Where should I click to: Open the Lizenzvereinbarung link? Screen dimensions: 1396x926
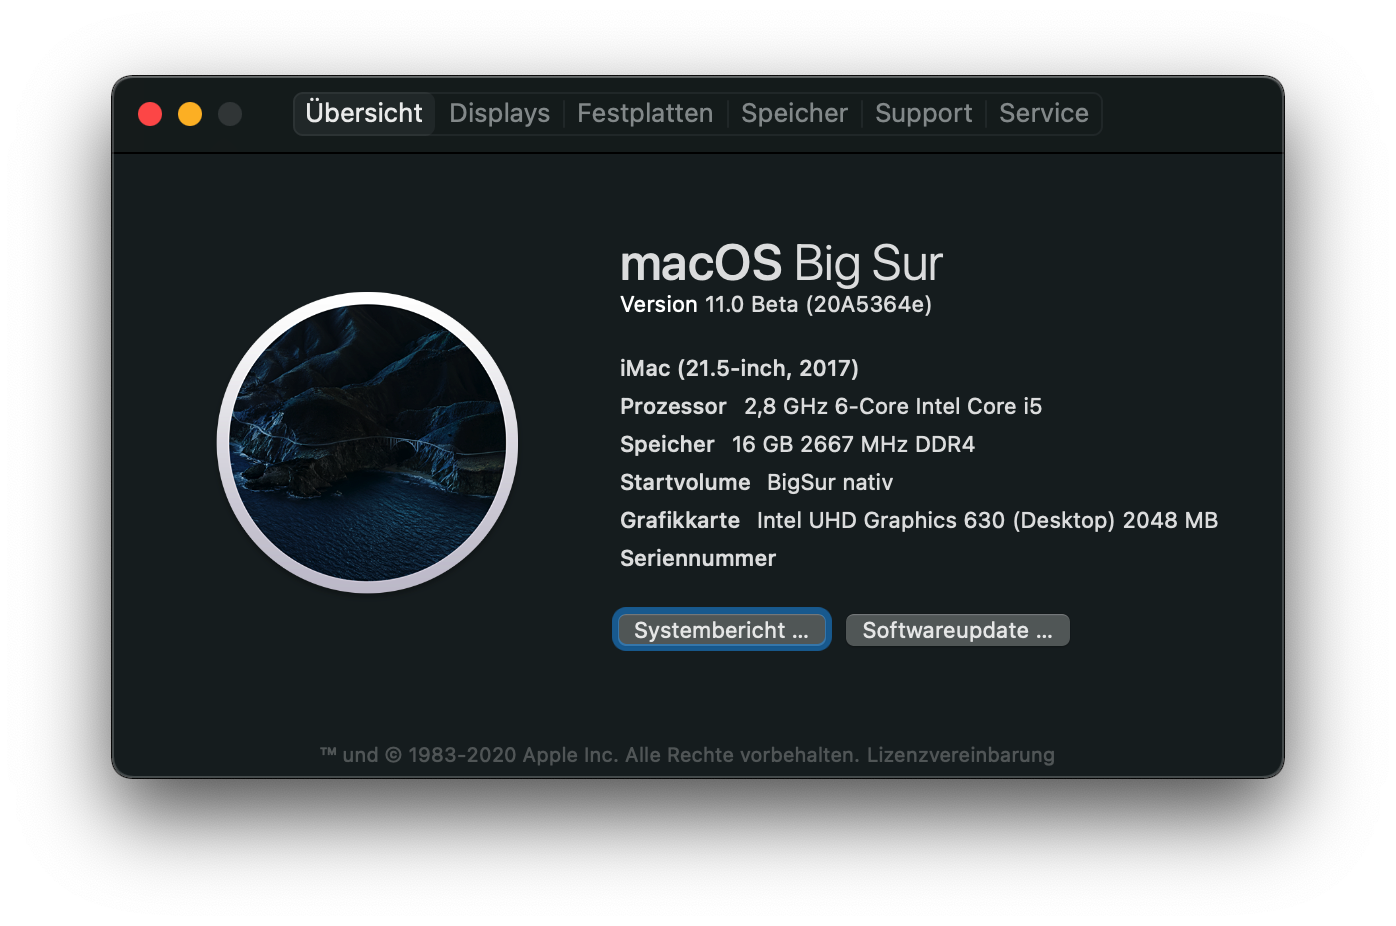(960, 755)
